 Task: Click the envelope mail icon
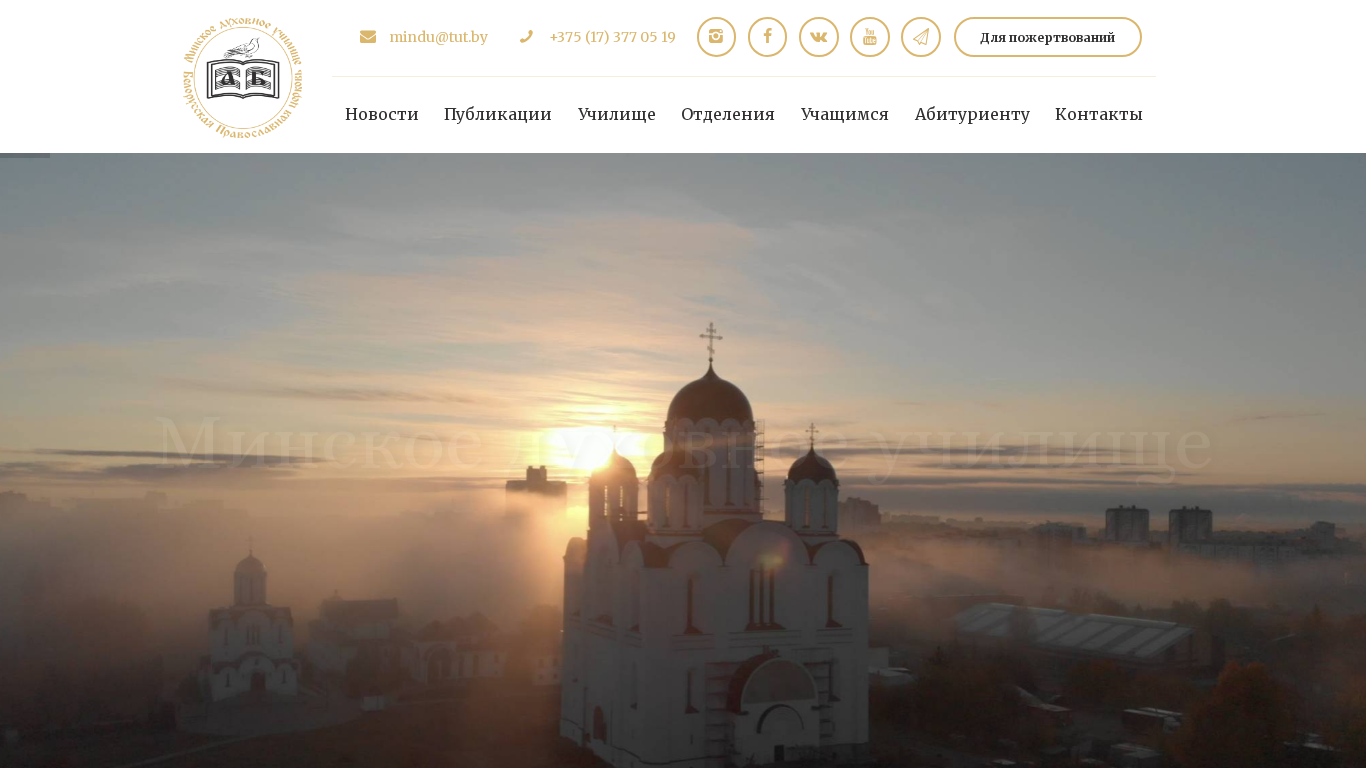[x=368, y=37]
